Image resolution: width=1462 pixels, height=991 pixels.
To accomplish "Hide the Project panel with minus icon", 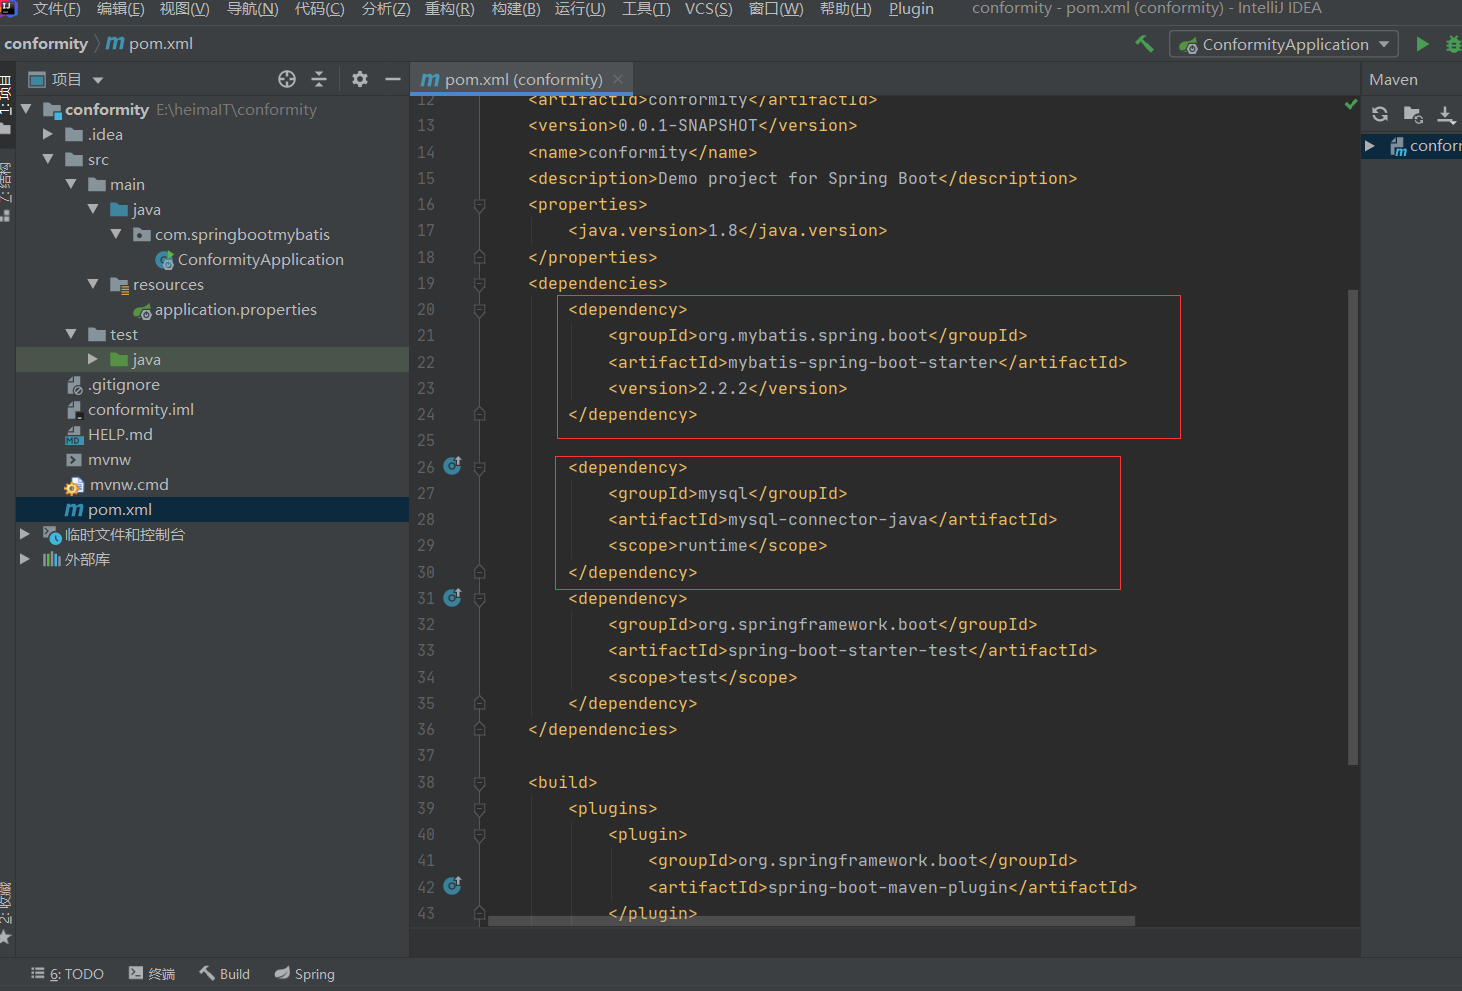I will tap(393, 79).
